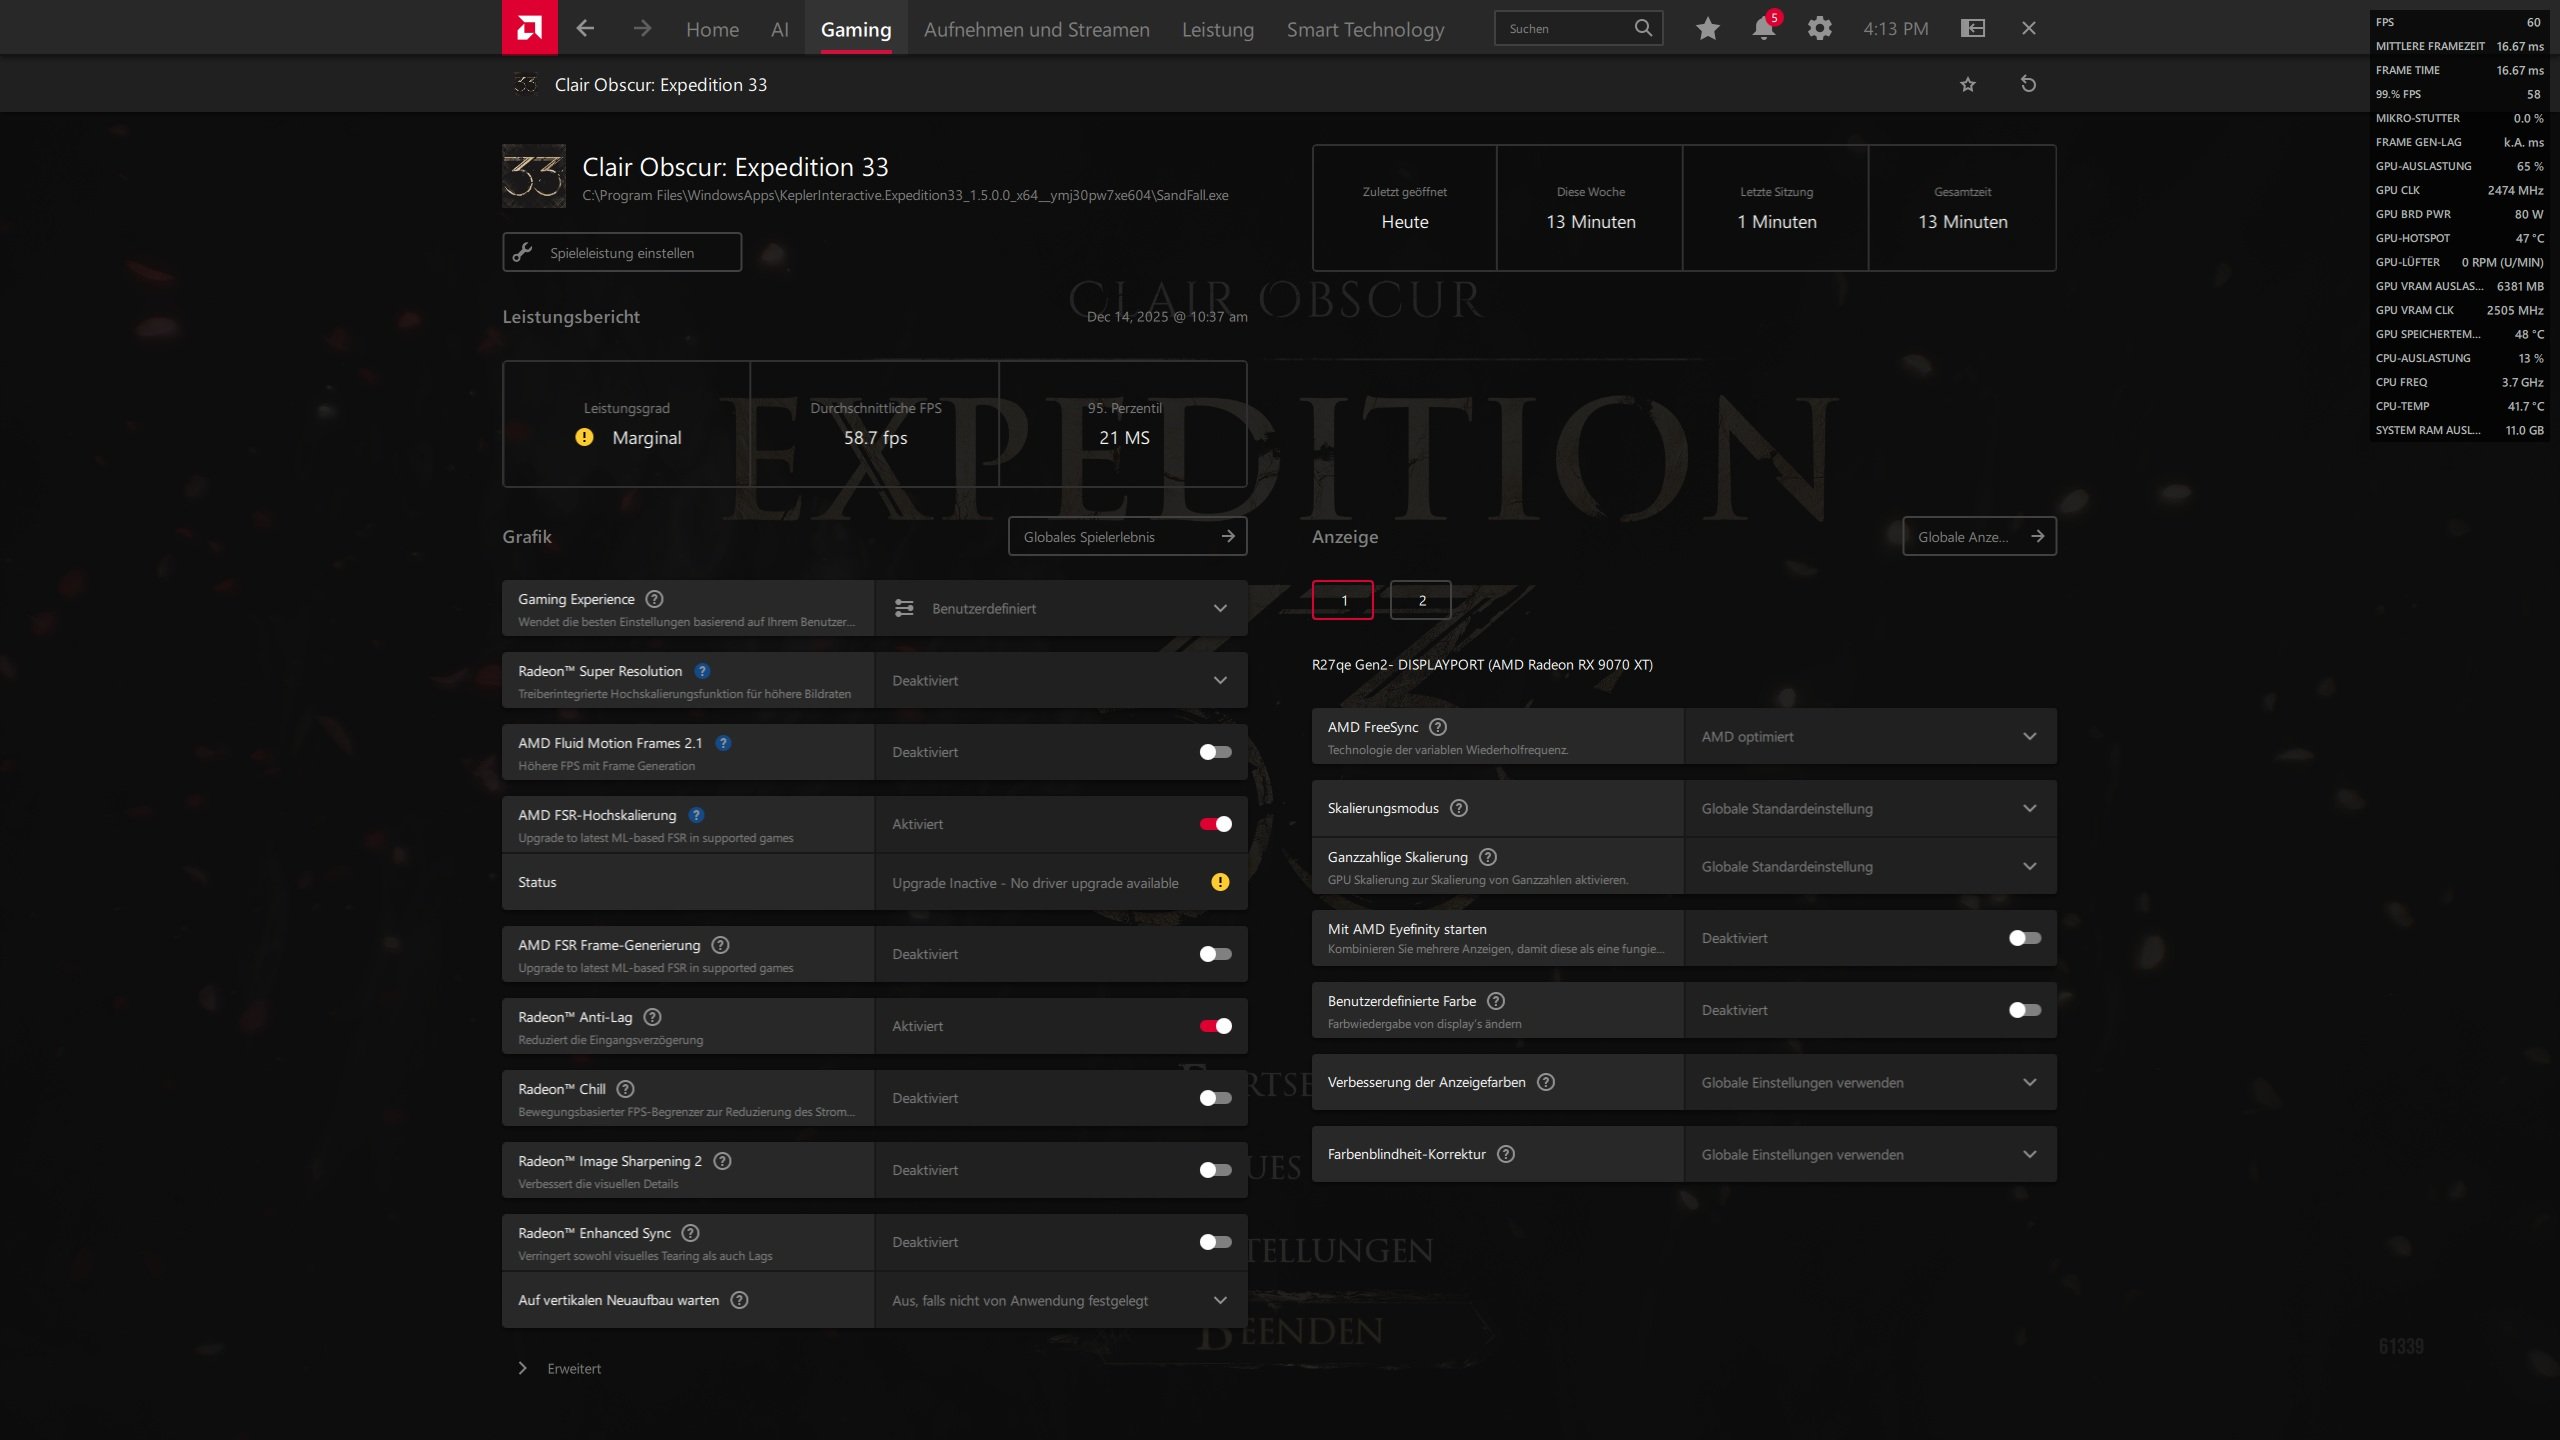Disable the Radeon Anti-Lag toggle

pos(1215,1026)
